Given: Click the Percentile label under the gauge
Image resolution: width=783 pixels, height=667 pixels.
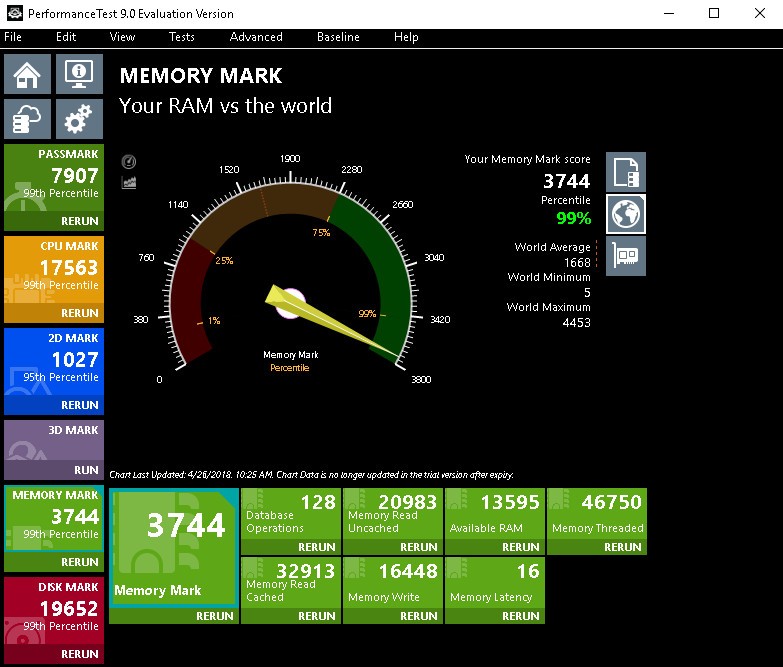Looking at the screenshot, I should (x=290, y=368).
